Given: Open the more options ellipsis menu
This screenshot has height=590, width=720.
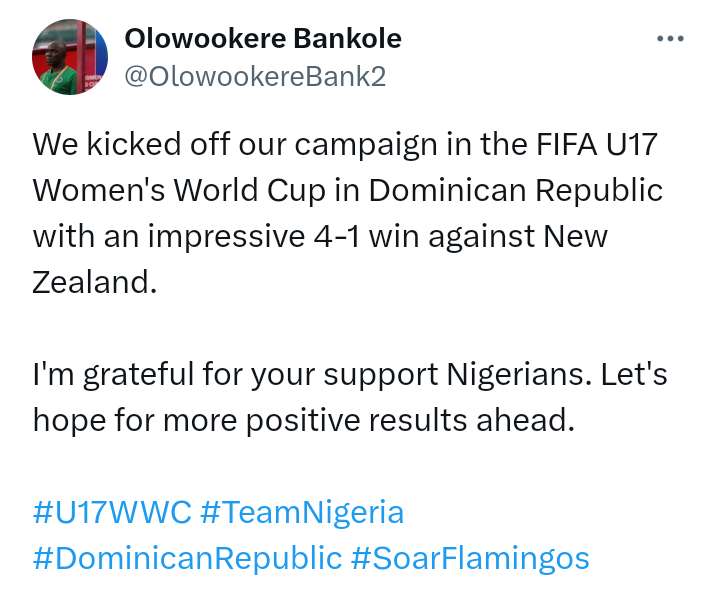Looking at the screenshot, I should [x=669, y=39].
